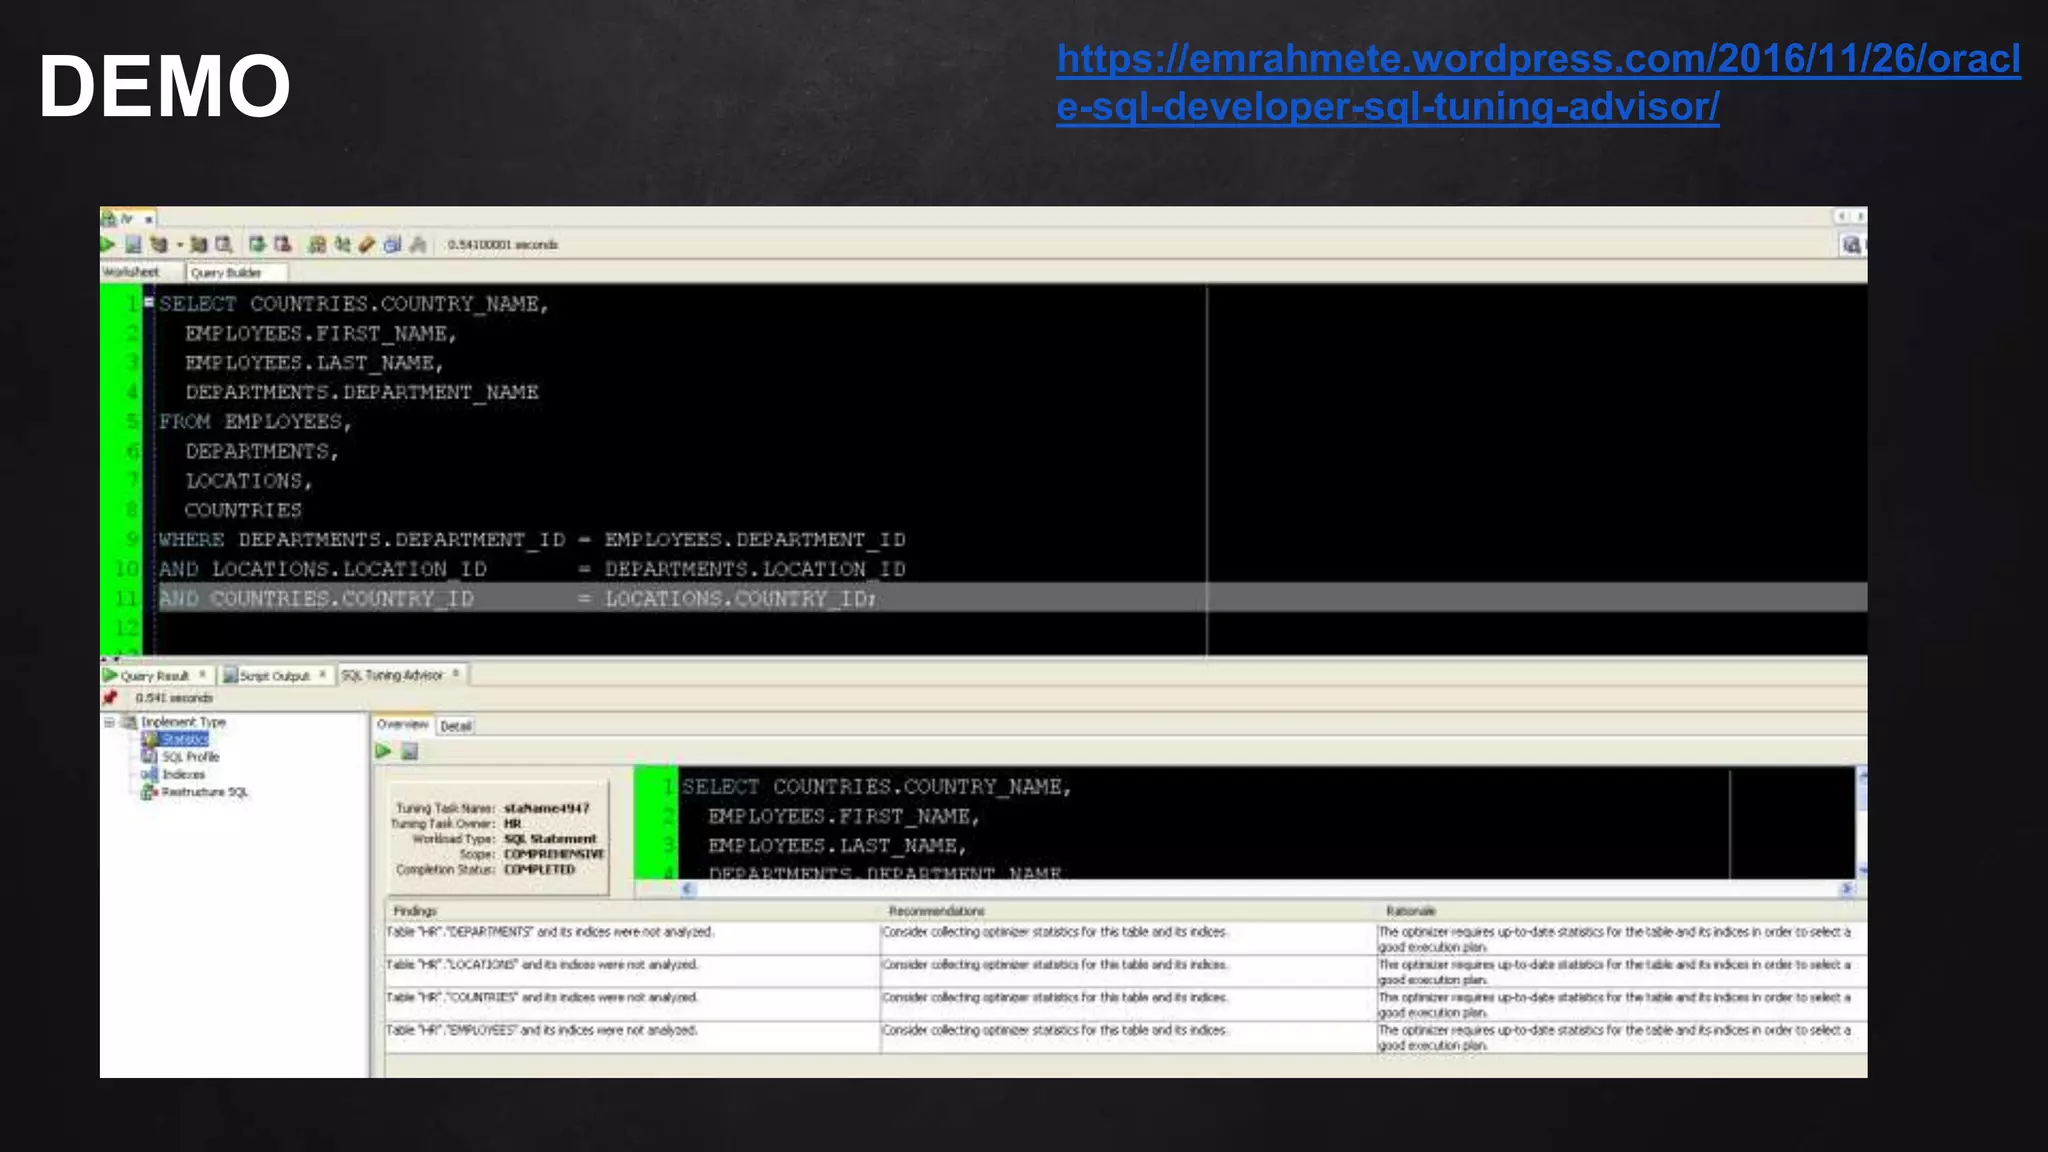The image size is (2048, 1152).
Task: Click the 0.54100001 seconds timing text
Action: (503, 244)
